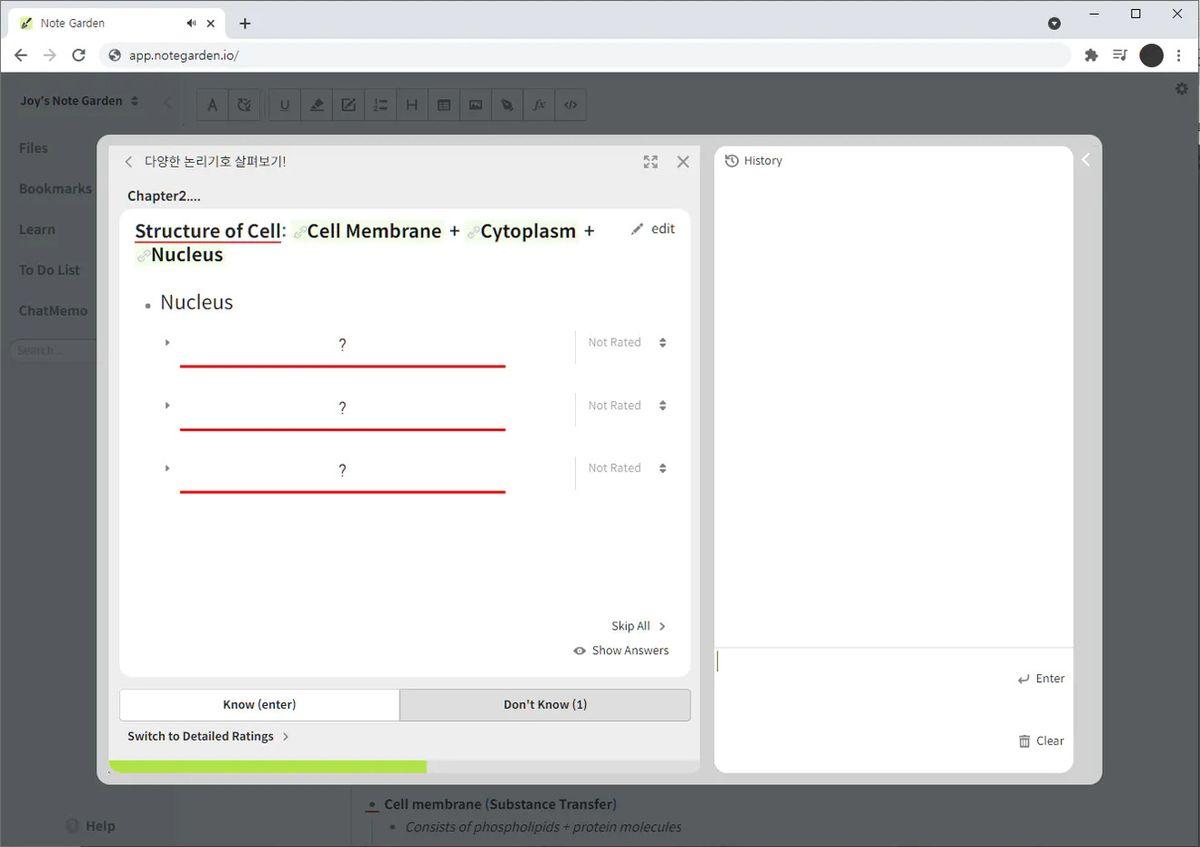This screenshot has height=847, width=1200.
Task: Open the History panel icon
Action: (731, 161)
